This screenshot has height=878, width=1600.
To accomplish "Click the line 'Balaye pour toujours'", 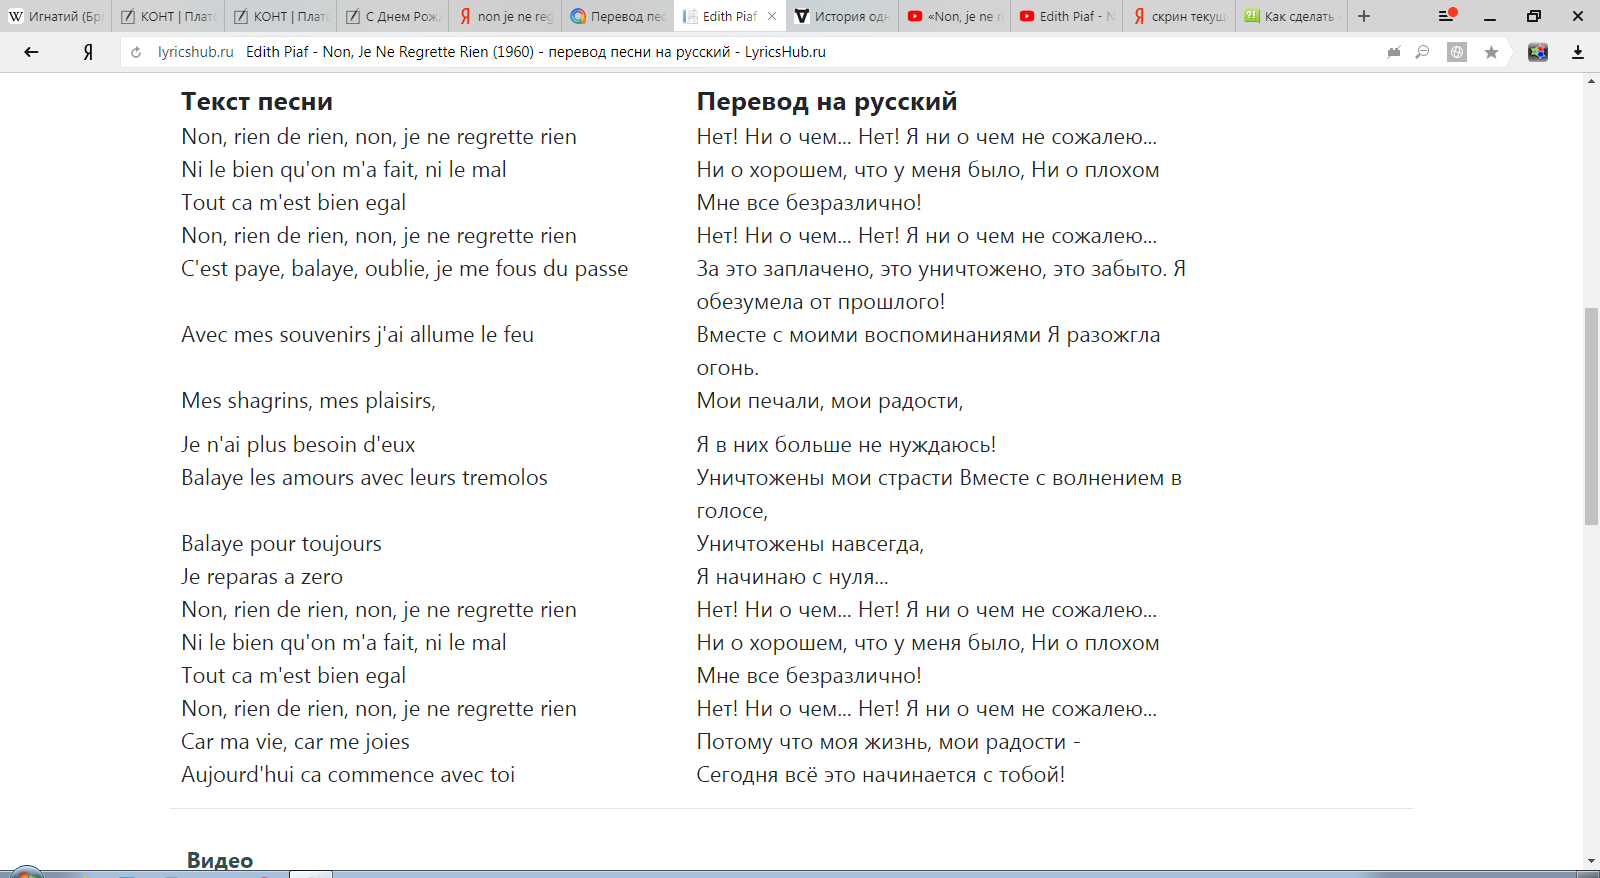I will [x=281, y=544].
